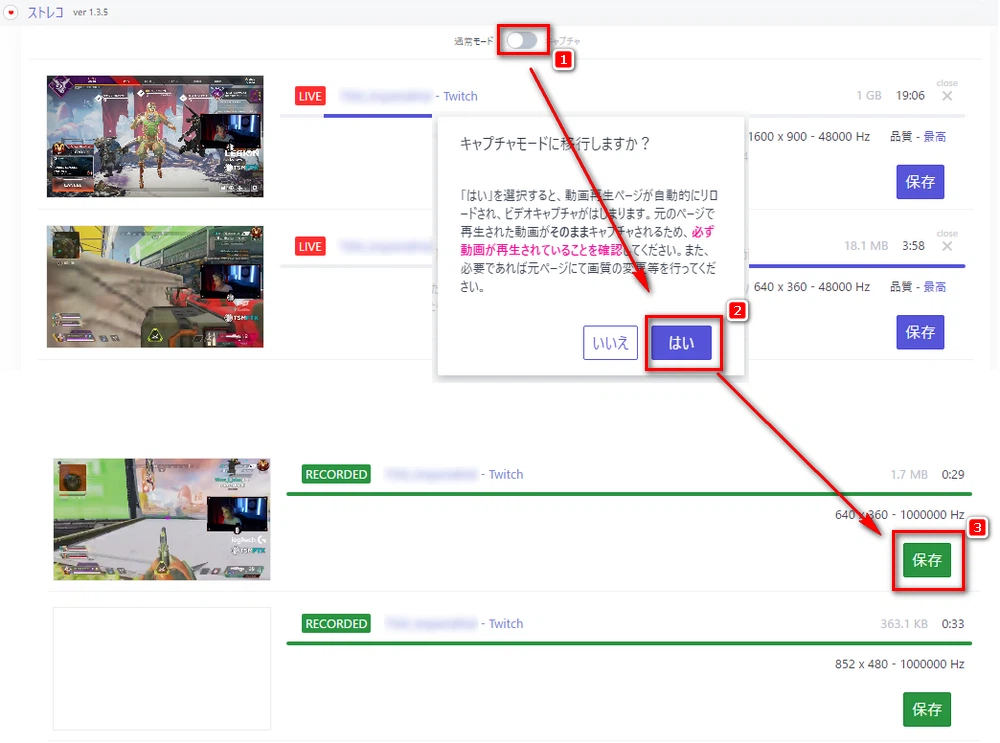Click progress bar of the 0:33 recorded clip
This screenshot has height=743, width=1000.
pyautogui.click(x=629, y=643)
